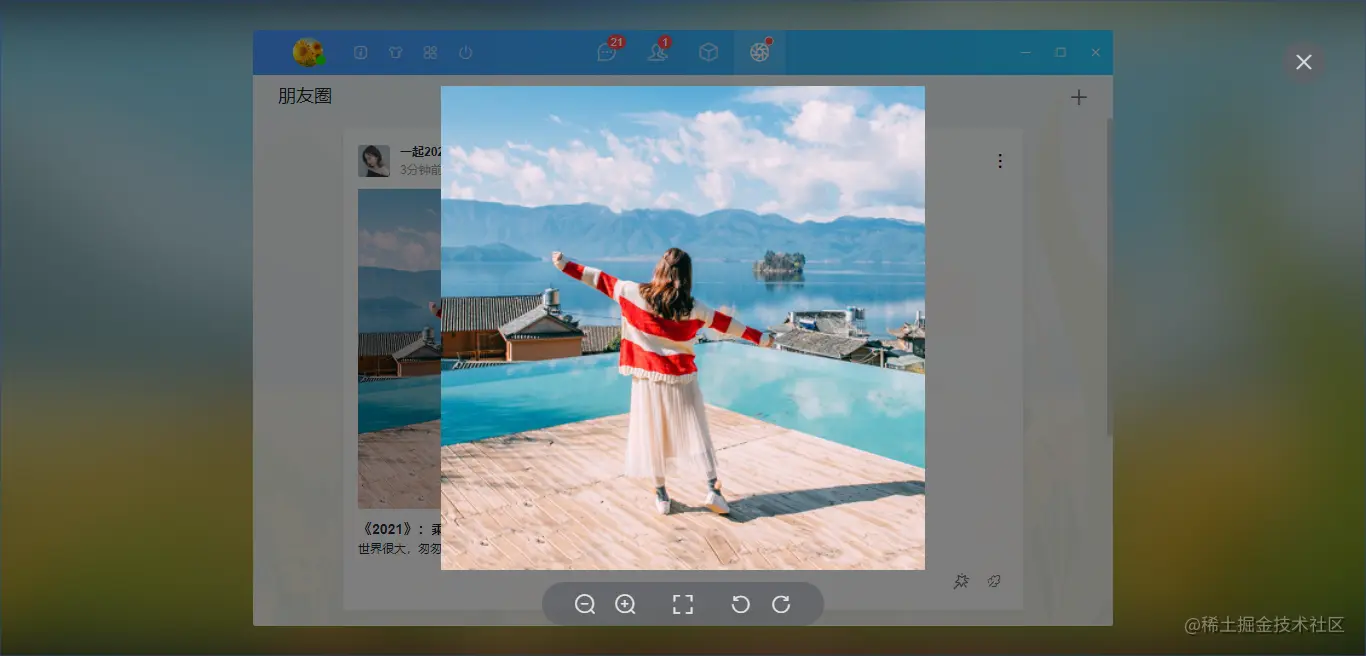Click the 世界很大 post description text
The height and width of the screenshot is (656, 1366).
pyautogui.click(x=399, y=549)
